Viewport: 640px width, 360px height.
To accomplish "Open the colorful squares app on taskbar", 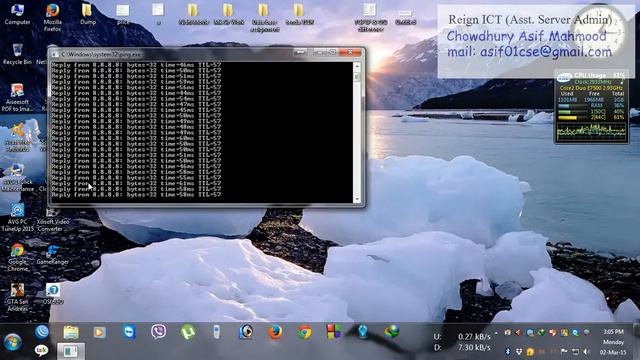I will pos(333,332).
